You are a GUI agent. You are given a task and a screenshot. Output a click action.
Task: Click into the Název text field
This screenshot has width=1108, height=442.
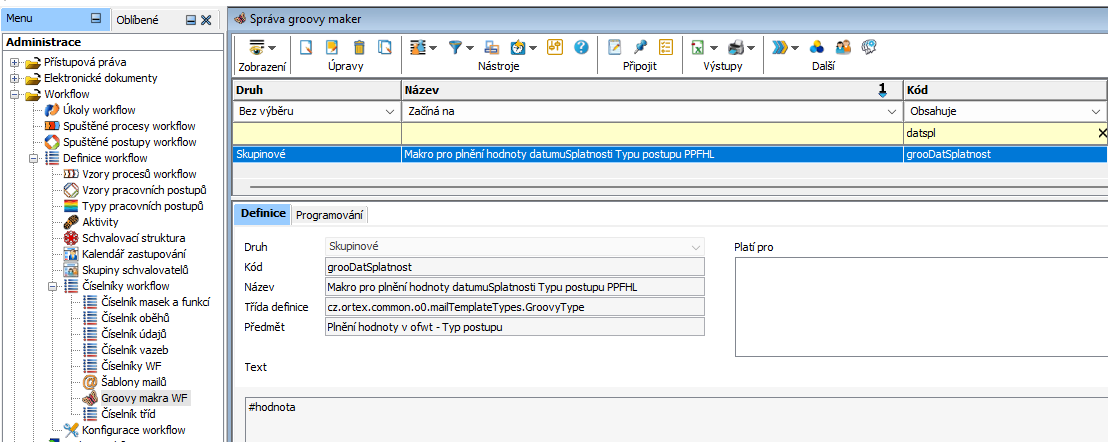pyautogui.click(x=515, y=287)
